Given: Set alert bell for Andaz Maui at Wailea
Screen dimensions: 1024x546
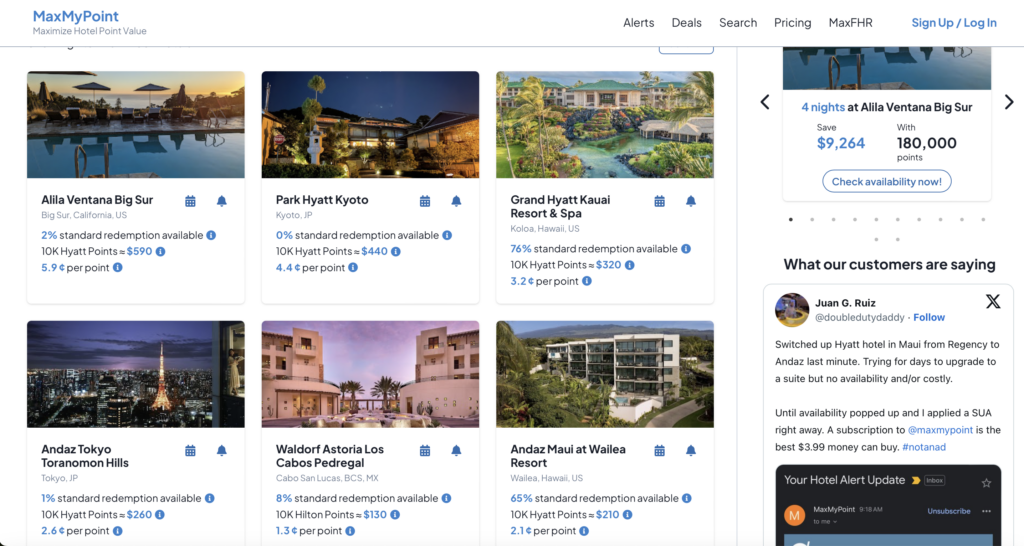Looking at the screenshot, I should 690,451.
